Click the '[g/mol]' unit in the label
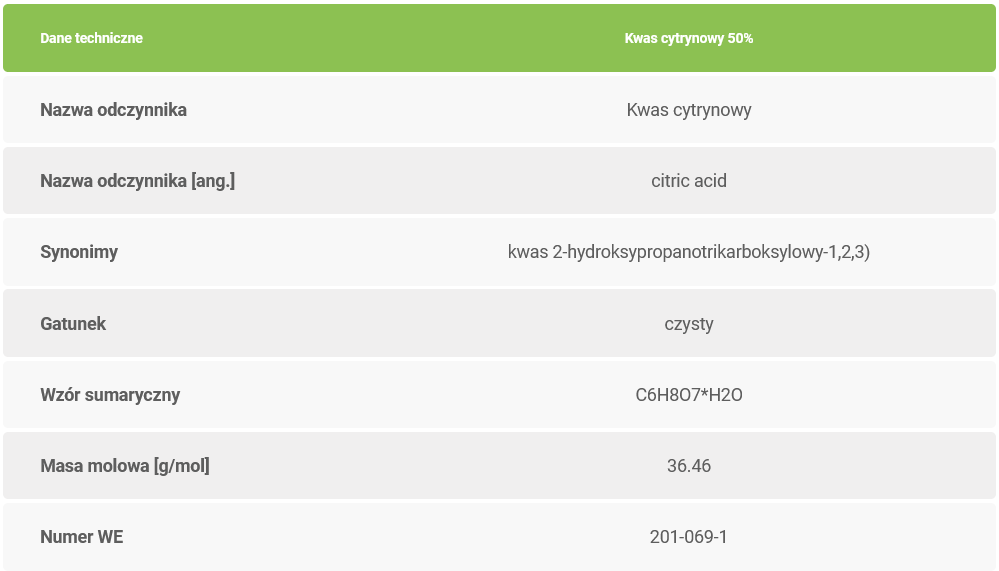The image size is (999, 571). pyautogui.click(x=182, y=466)
